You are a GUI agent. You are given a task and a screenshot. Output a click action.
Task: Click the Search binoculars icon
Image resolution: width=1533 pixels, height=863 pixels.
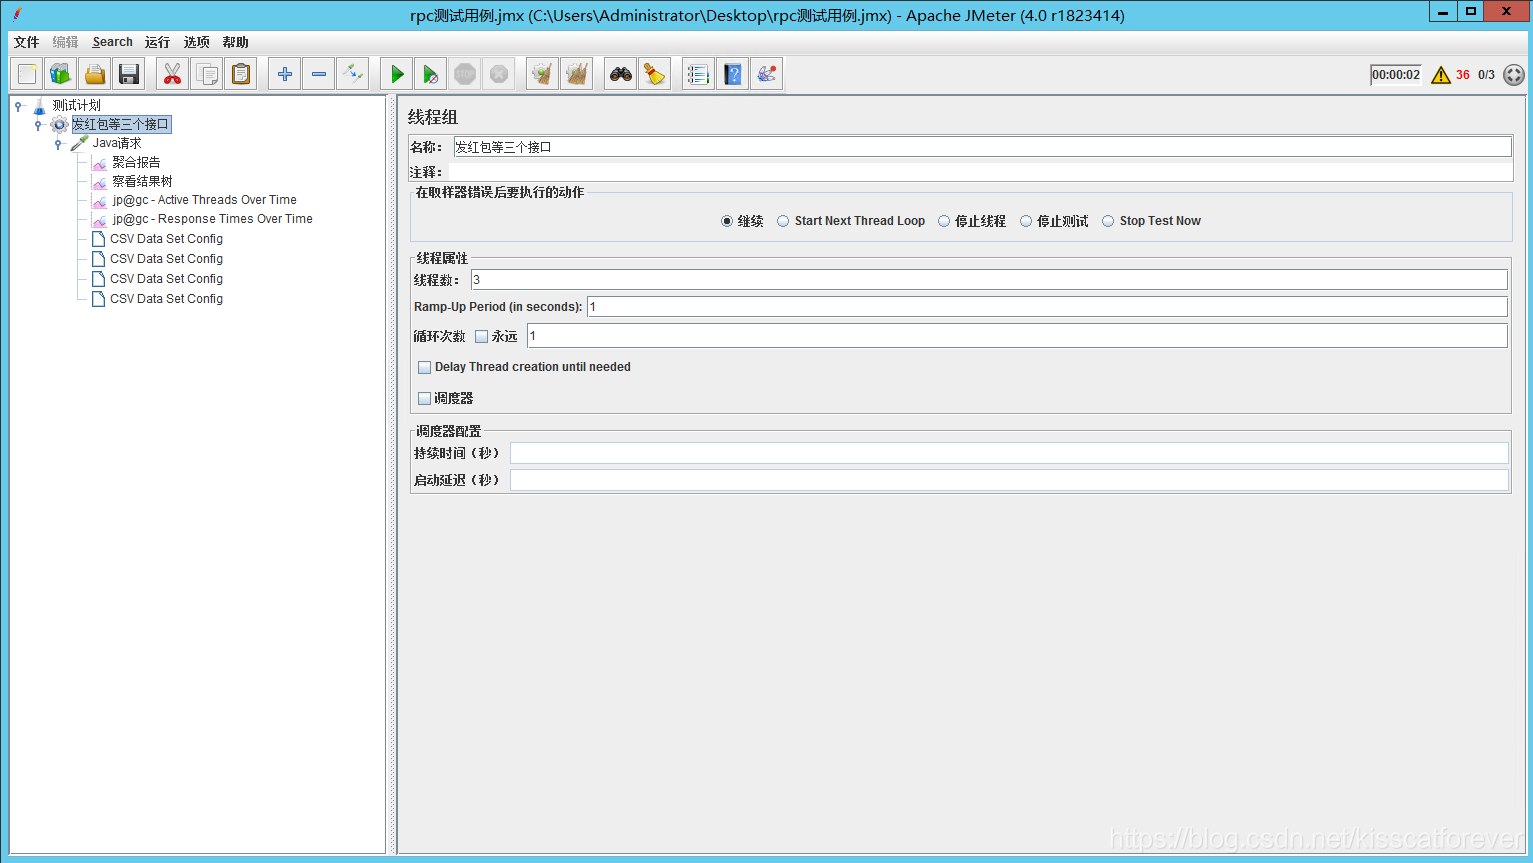click(621, 74)
